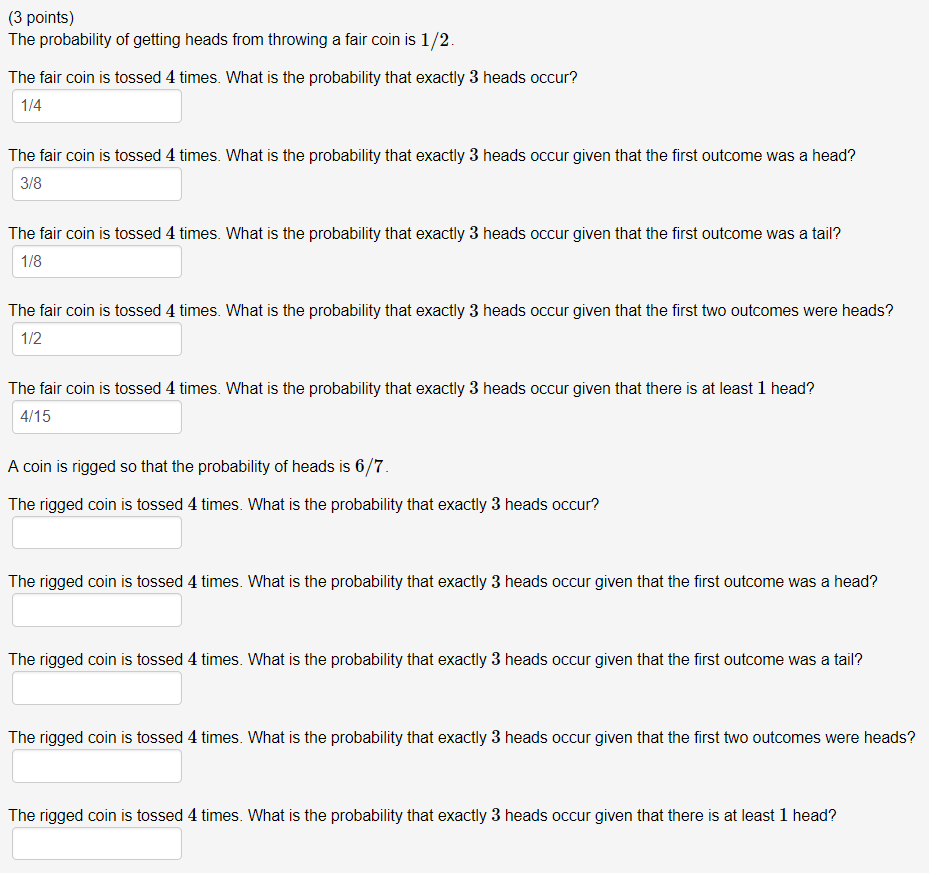The height and width of the screenshot is (874, 930).
Task: Click the 1/2 fraction in fair coin statement
Action: click(x=435, y=40)
